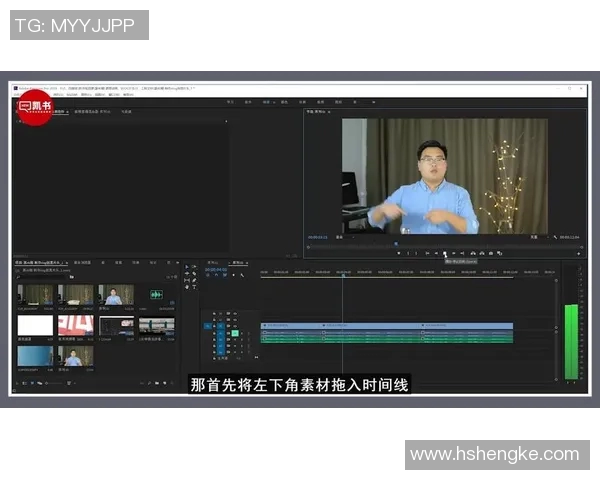Step back one frame in Program Monitor
600x480 pixels.
point(436,253)
